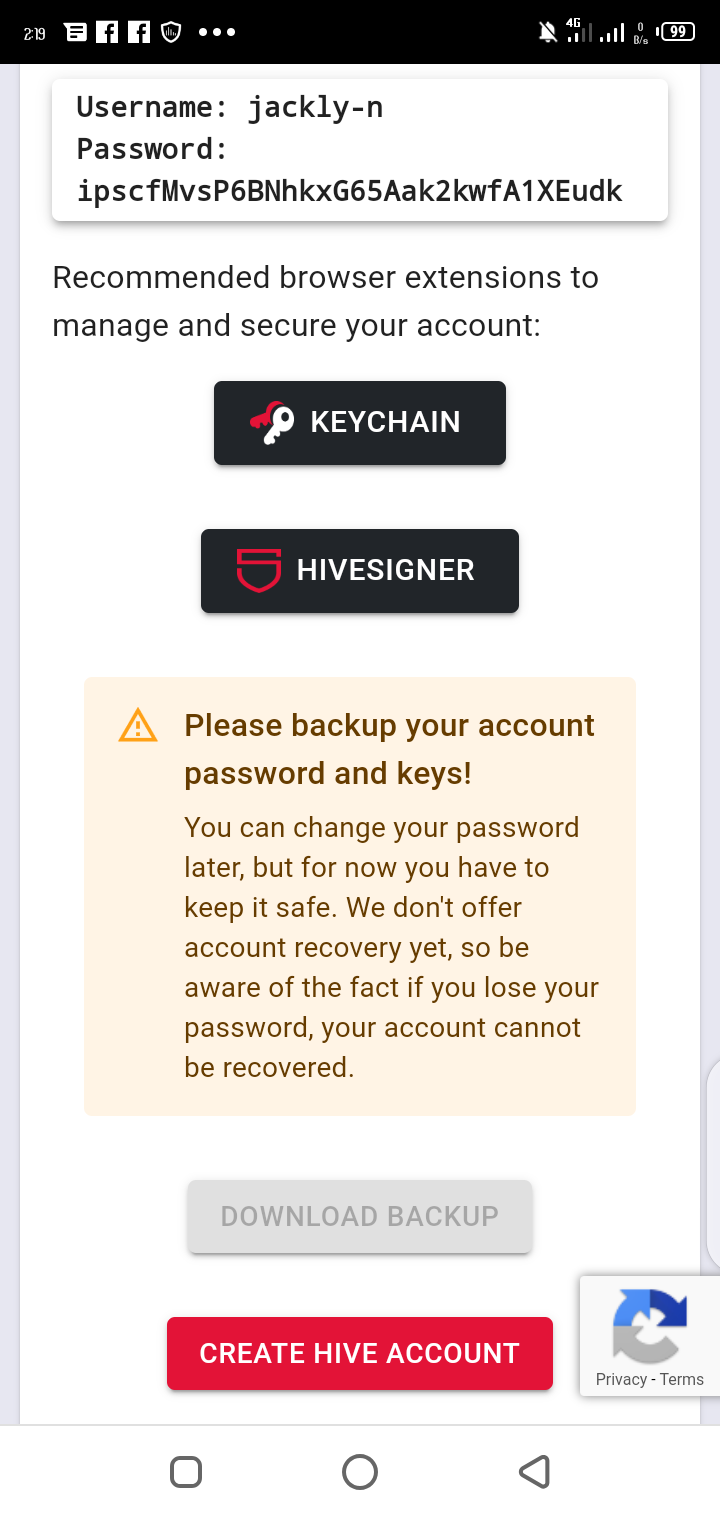Open the KEYCHAIN extension button
This screenshot has width=720, height=1520.
360,423
